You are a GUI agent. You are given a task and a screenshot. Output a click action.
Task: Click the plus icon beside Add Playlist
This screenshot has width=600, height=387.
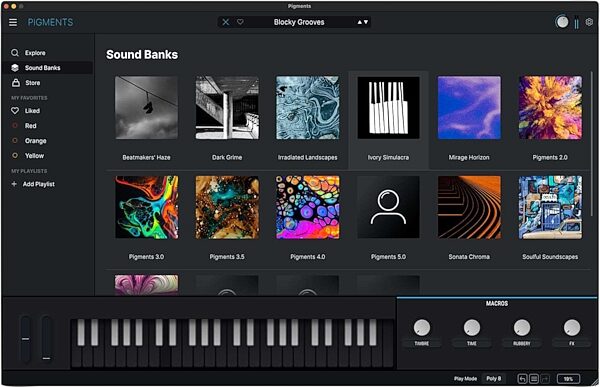pyautogui.click(x=14, y=184)
